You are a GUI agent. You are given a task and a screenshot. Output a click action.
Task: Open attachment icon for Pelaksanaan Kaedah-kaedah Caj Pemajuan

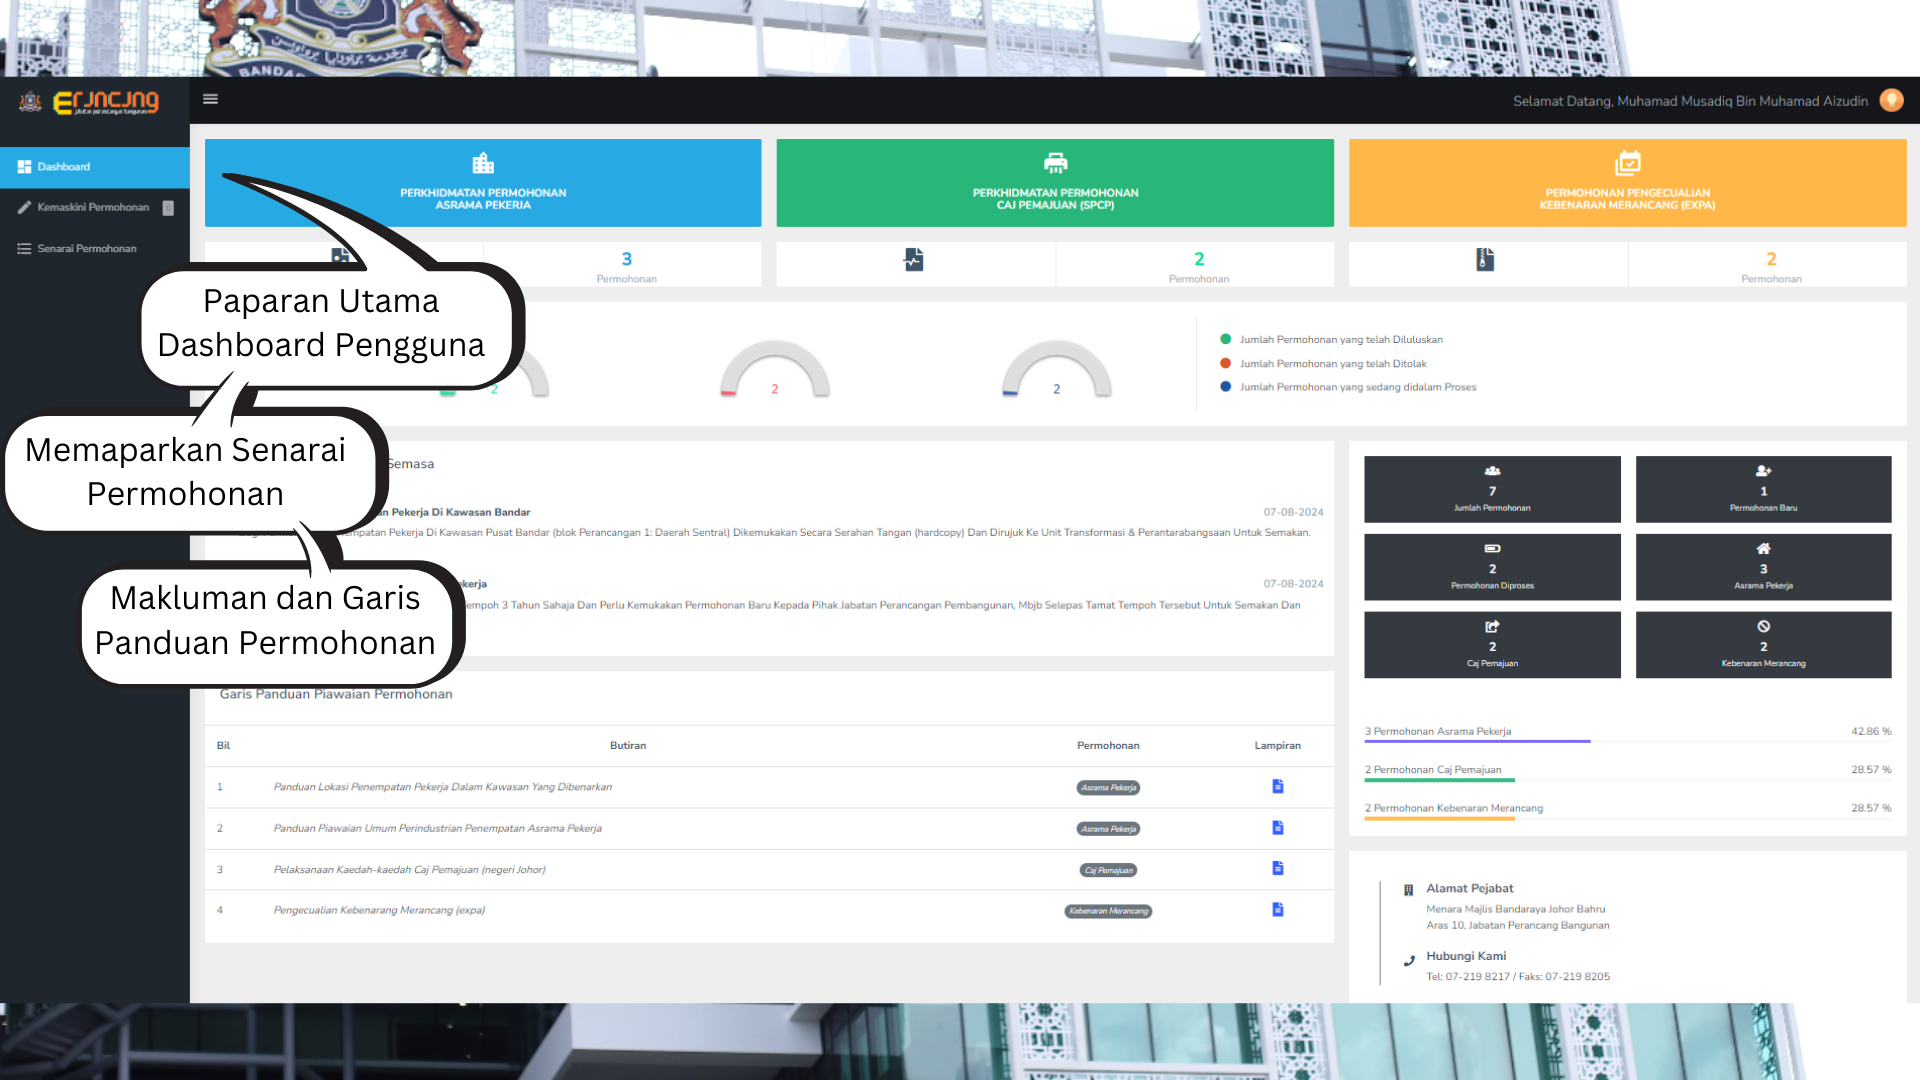click(1277, 869)
